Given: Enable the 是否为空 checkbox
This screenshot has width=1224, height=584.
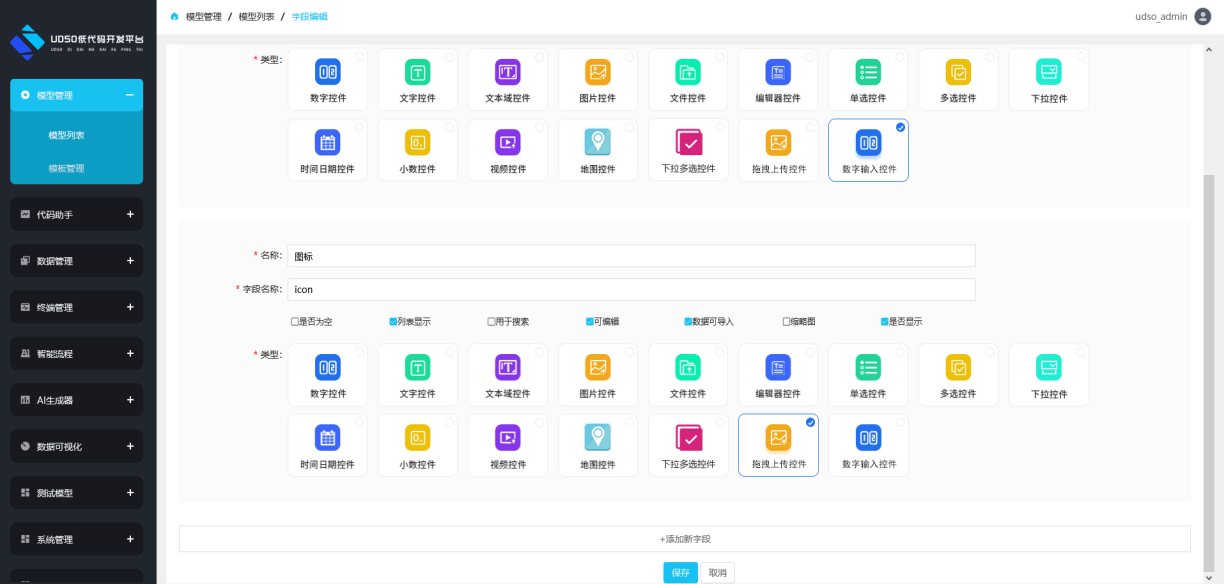Looking at the screenshot, I should pos(295,322).
